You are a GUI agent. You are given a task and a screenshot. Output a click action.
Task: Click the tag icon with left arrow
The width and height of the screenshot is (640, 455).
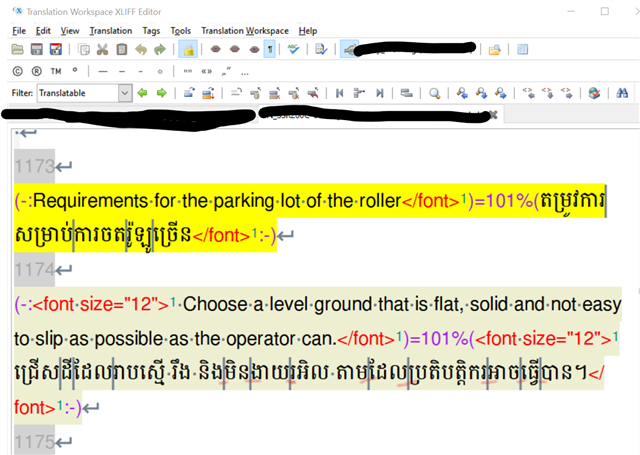pyautogui.click(x=529, y=93)
